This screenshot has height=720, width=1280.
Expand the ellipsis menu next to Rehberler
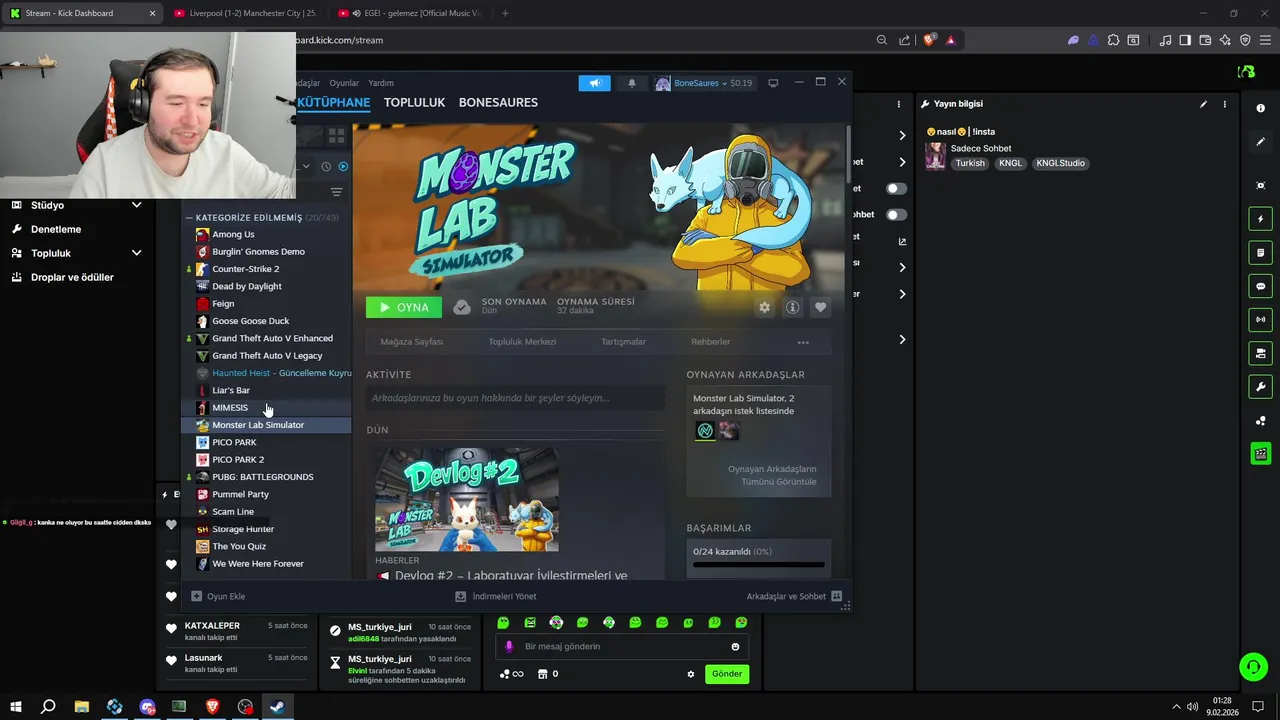coord(803,342)
